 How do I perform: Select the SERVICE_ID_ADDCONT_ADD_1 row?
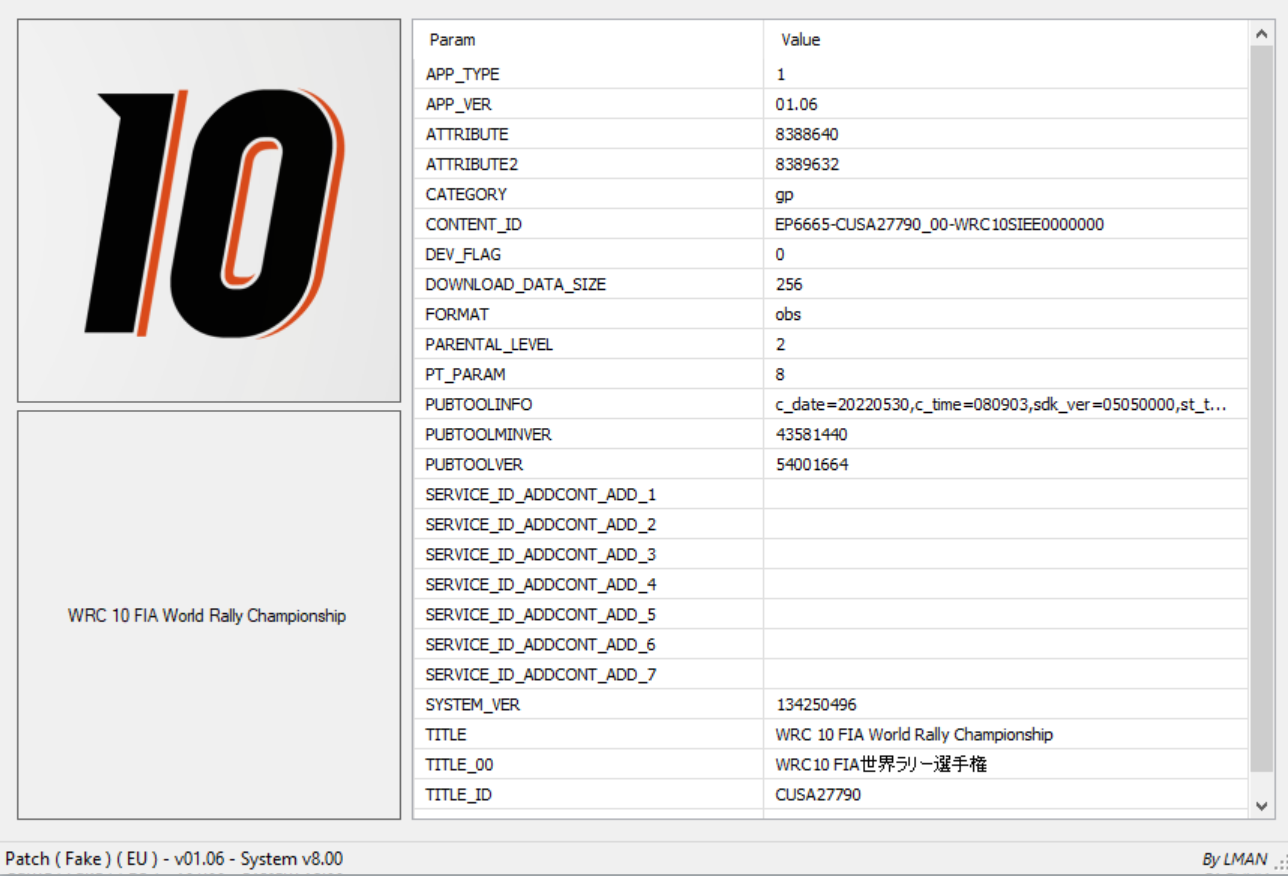[x=600, y=494]
